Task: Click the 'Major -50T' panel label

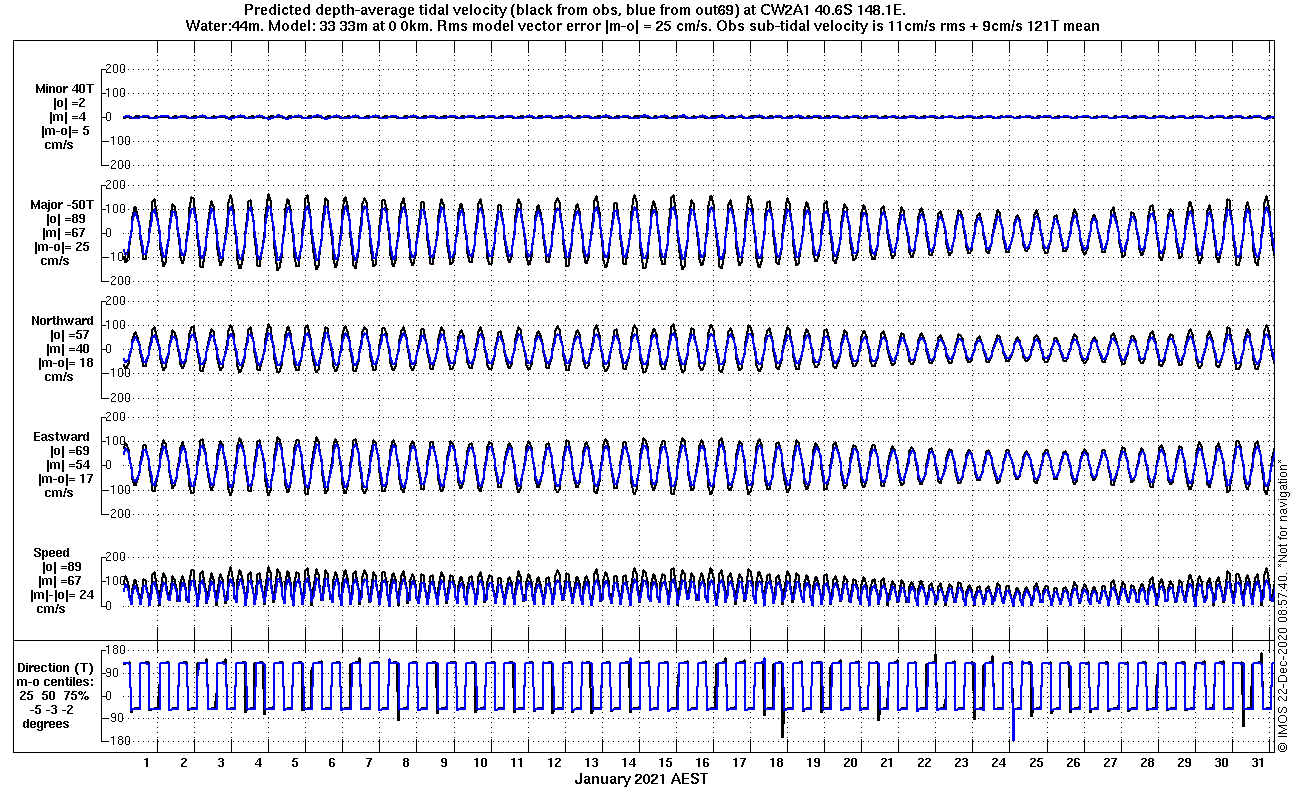Action: 62,205
